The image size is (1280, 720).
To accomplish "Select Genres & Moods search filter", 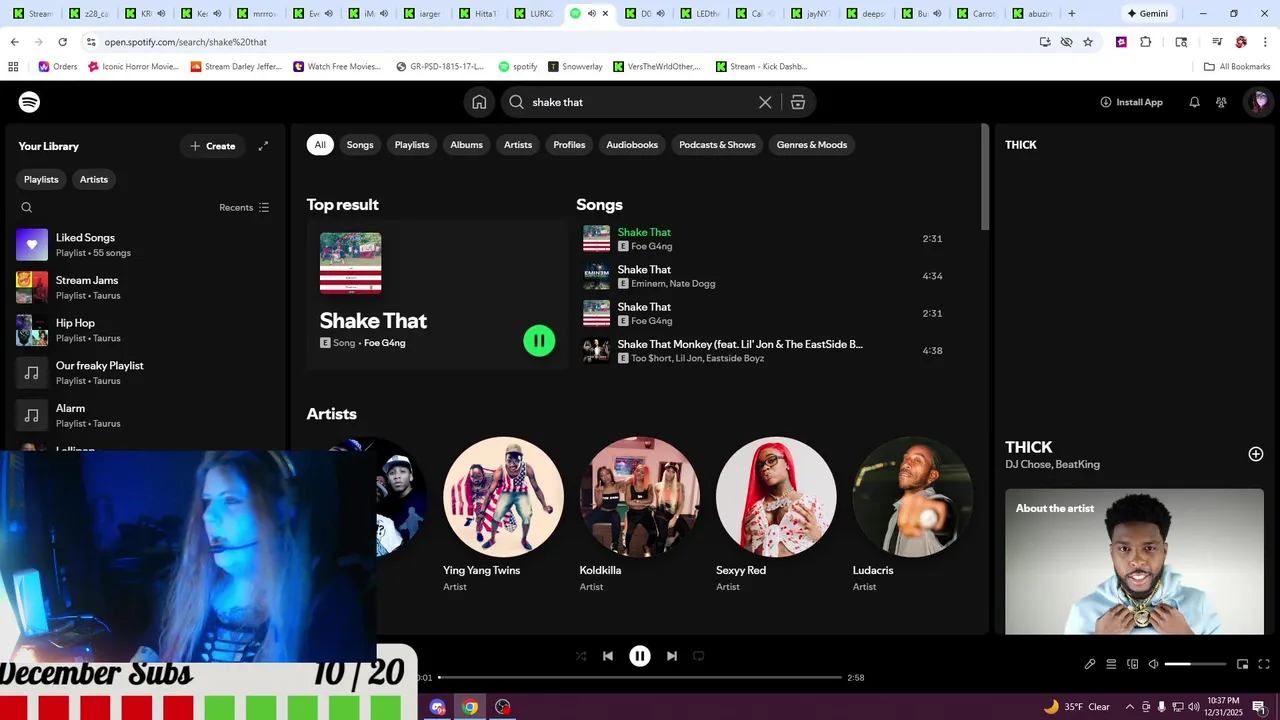I will (x=812, y=145).
